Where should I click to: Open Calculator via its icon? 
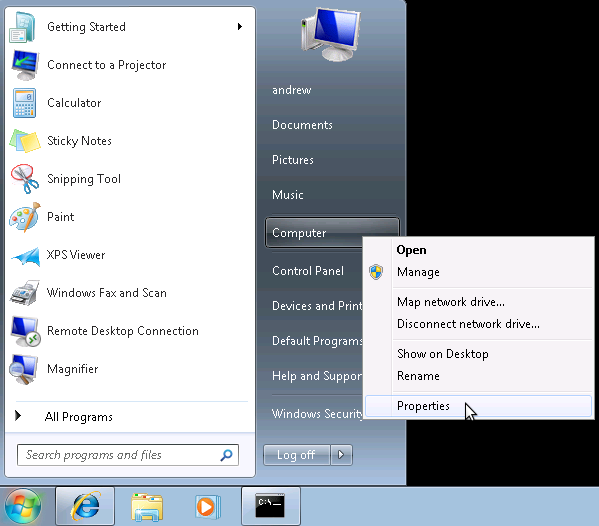[x=24, y=103]
